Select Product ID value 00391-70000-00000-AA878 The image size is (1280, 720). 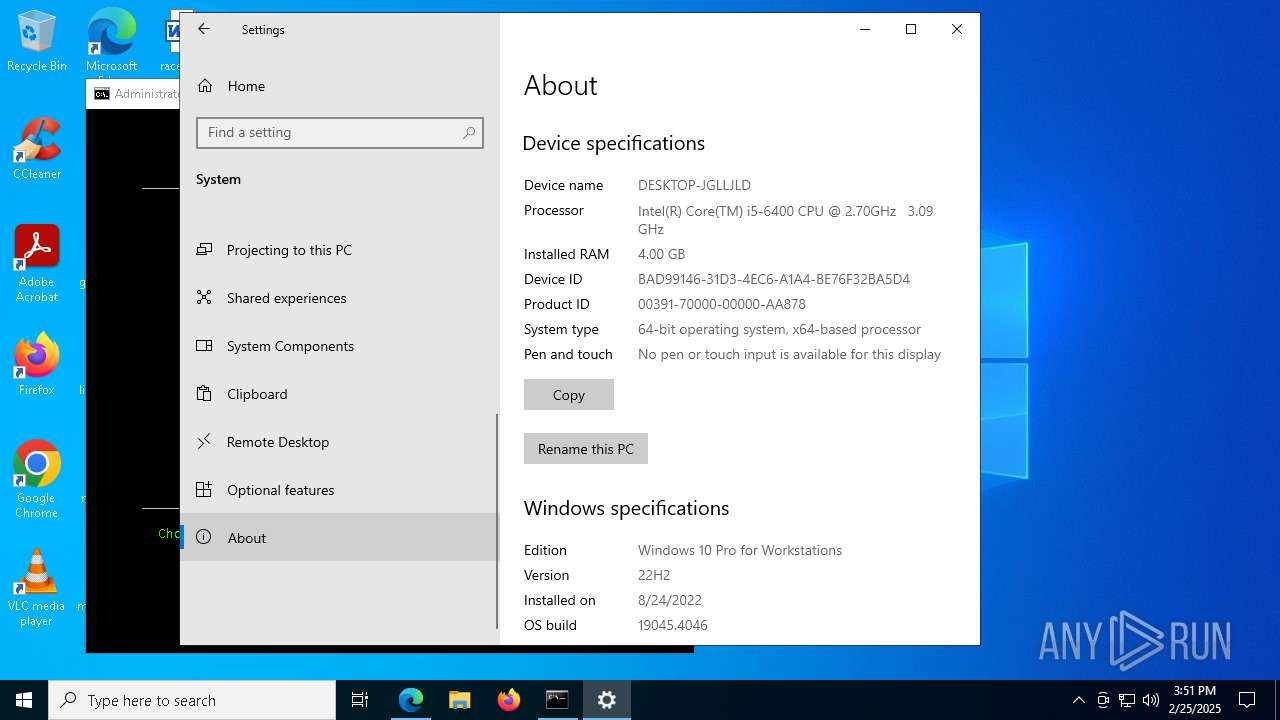pyautogui.click(x=722, y=304)
